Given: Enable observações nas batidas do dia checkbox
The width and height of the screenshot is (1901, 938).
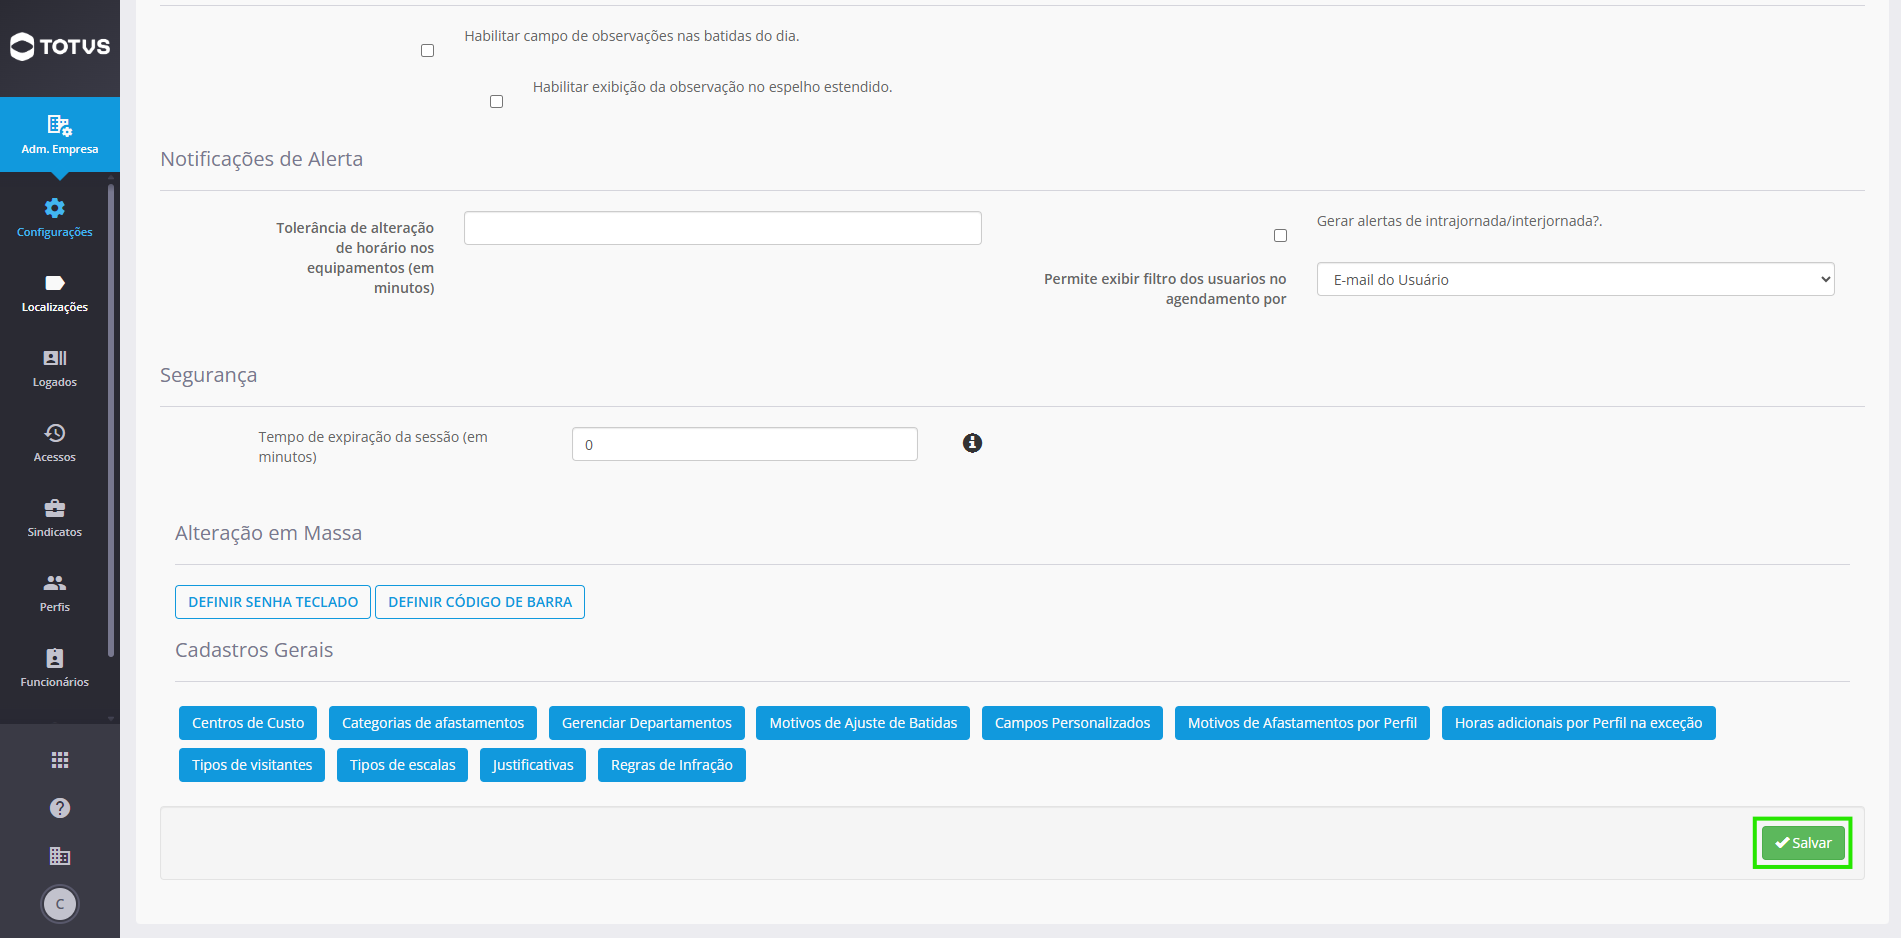Looking at the screenshot, I should click(427, 50).
